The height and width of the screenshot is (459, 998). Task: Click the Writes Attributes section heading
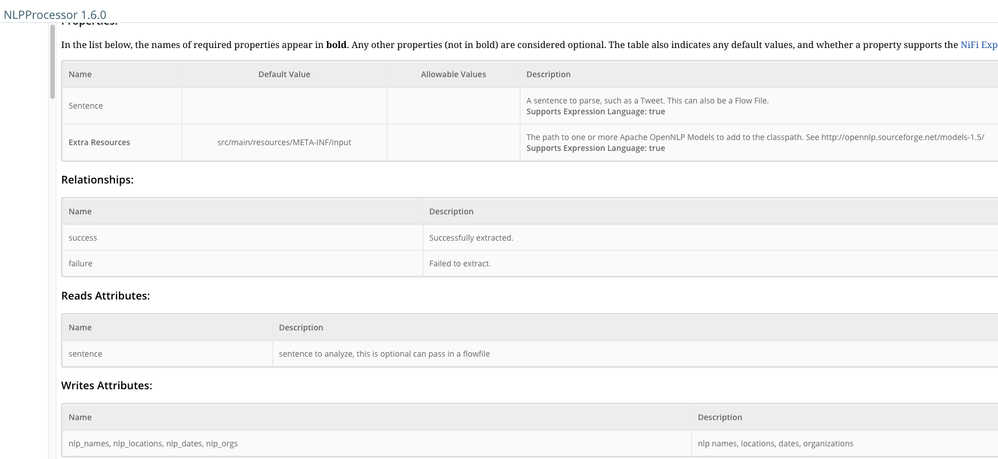tap(106, 385)
